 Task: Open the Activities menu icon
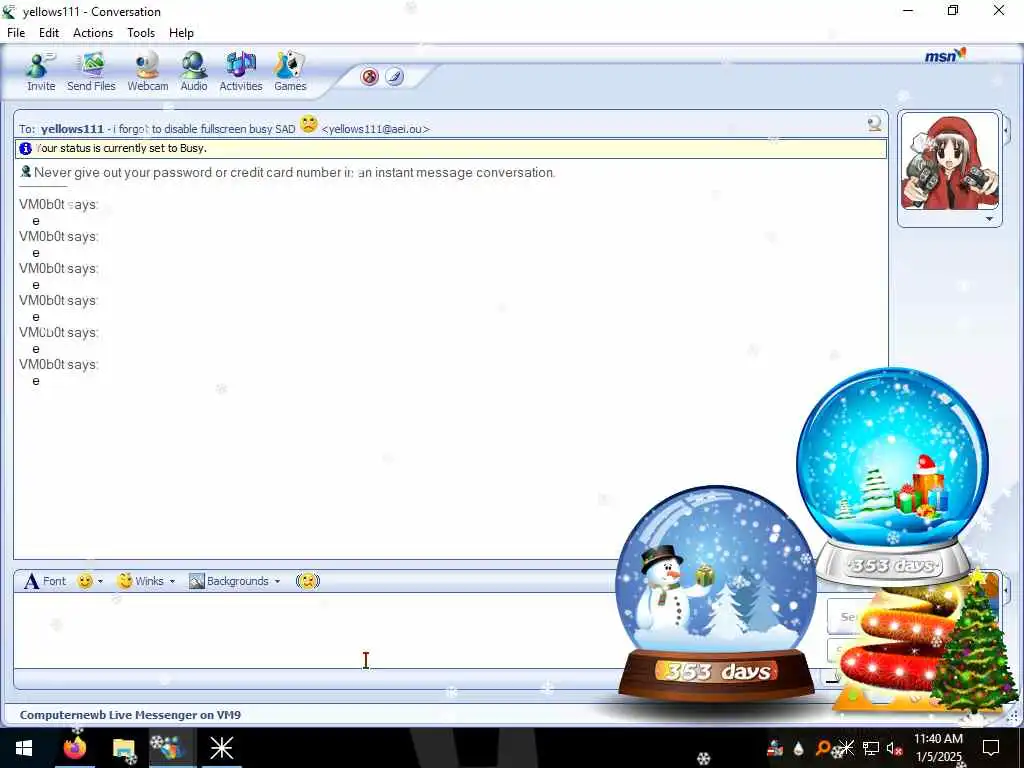point(241,71)
